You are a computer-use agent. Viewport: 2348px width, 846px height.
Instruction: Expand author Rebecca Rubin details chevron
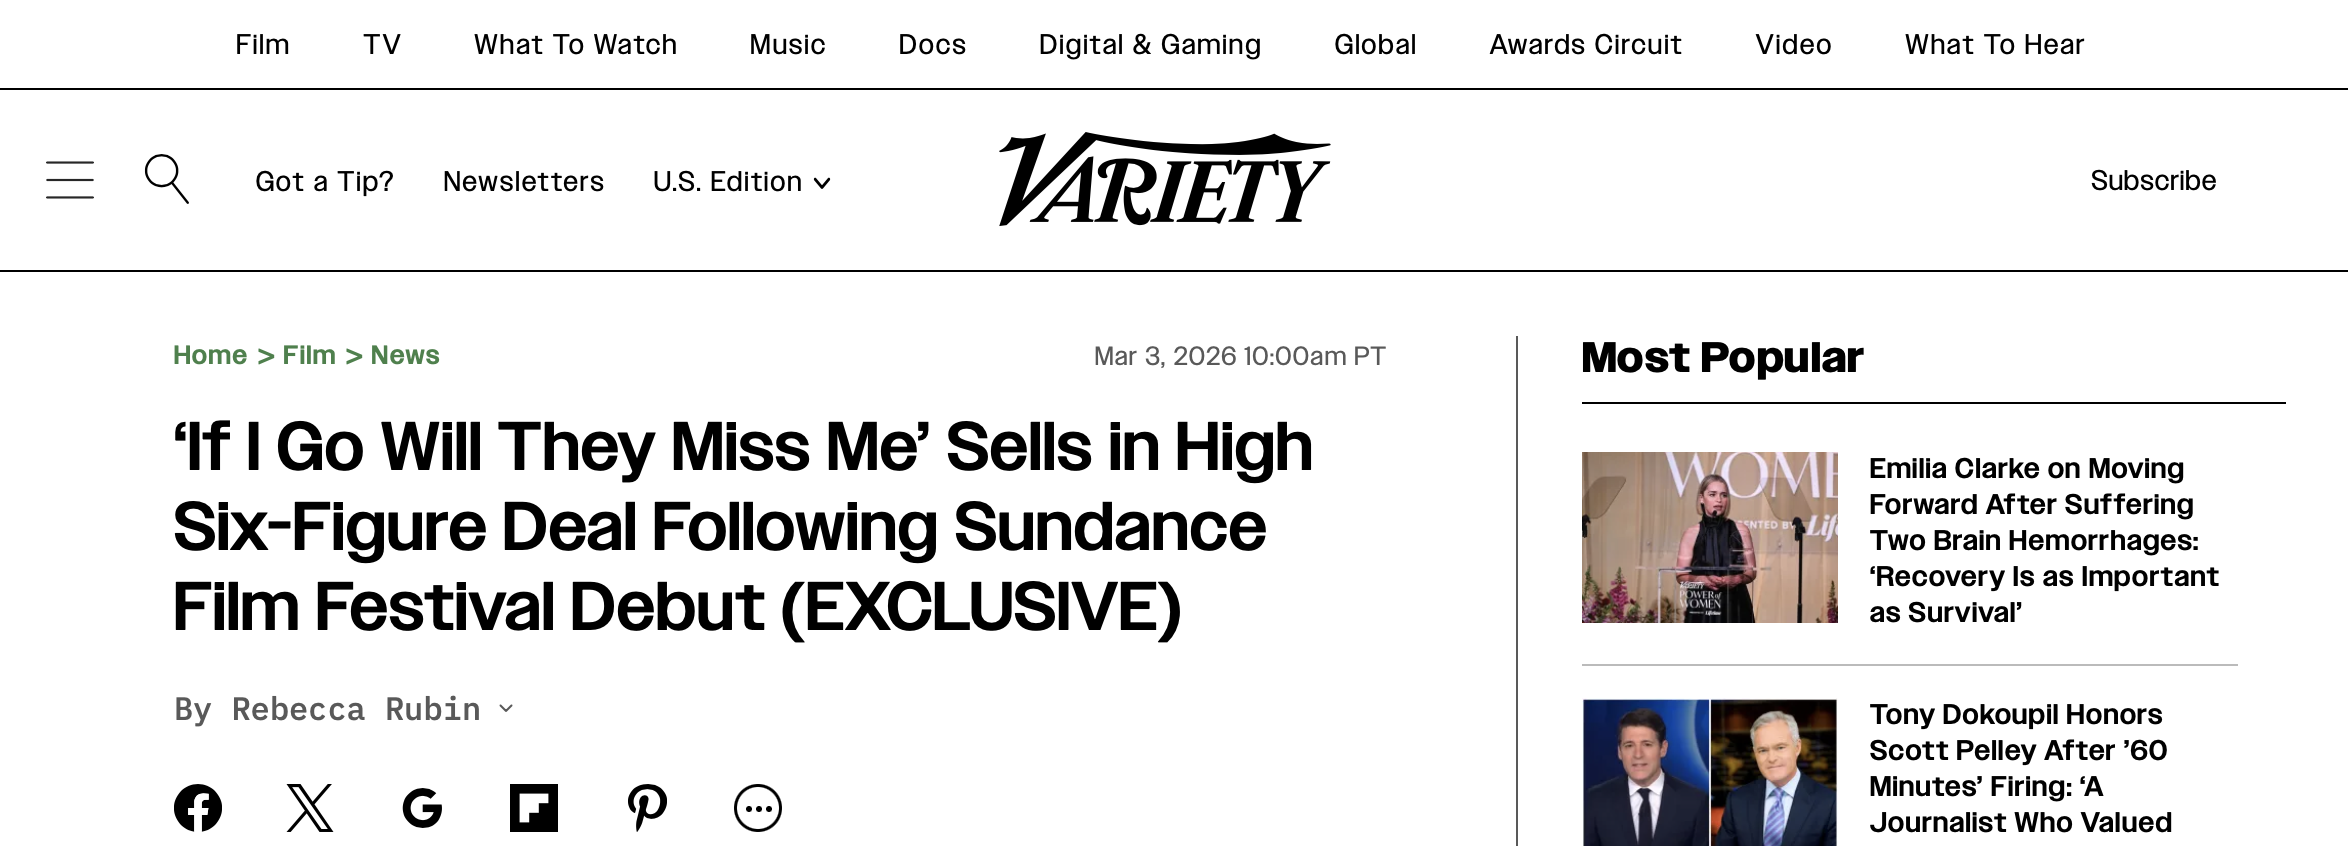click(506, 709)
